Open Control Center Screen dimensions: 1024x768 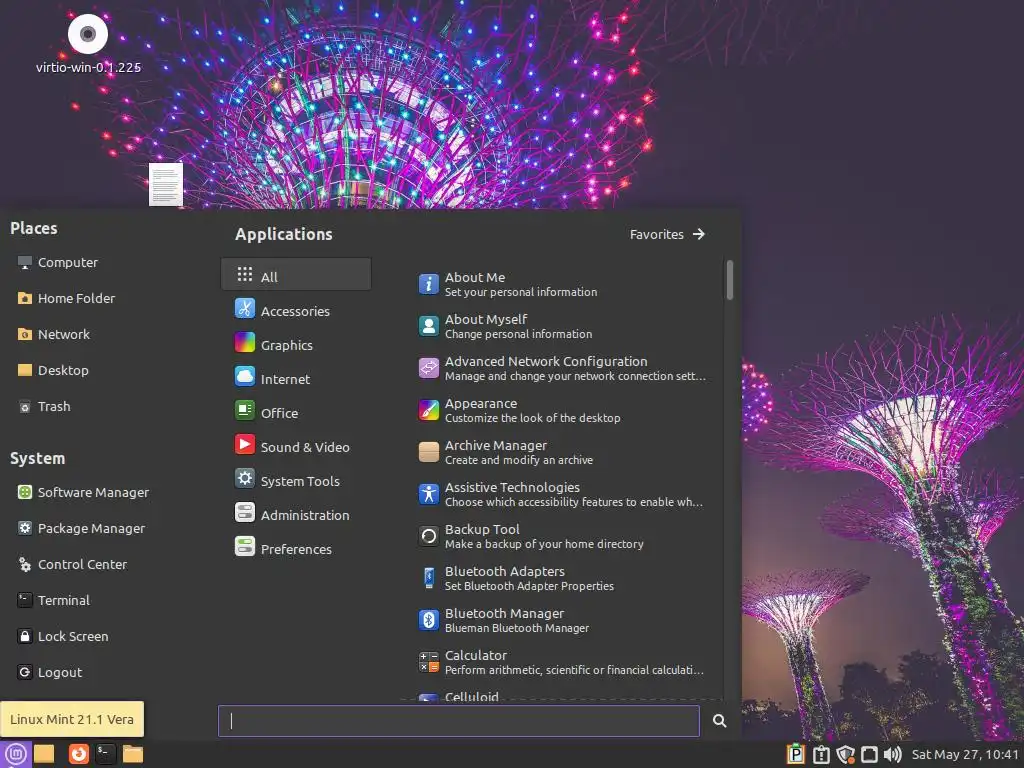pos(72,564)
